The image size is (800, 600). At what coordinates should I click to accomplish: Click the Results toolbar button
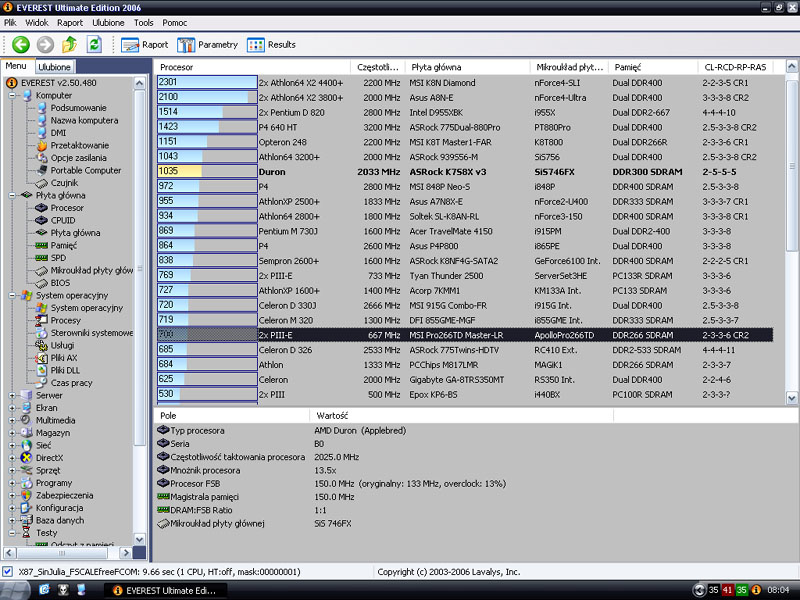point(271,45)
